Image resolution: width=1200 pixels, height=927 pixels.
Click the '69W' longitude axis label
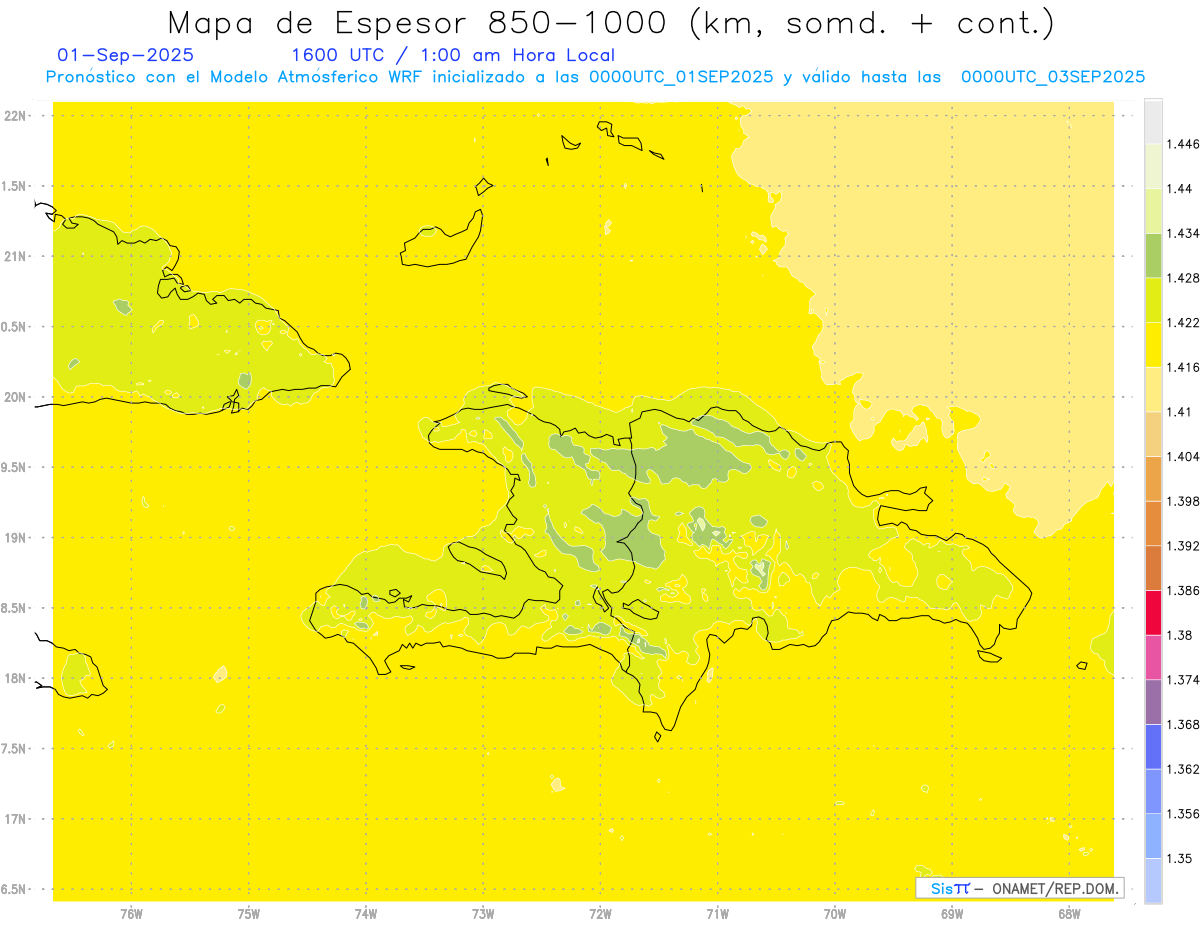tap(952, 914)
